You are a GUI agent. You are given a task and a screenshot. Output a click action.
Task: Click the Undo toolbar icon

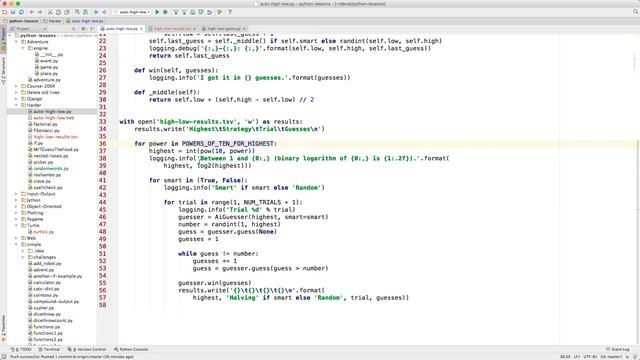coord(31,12)
